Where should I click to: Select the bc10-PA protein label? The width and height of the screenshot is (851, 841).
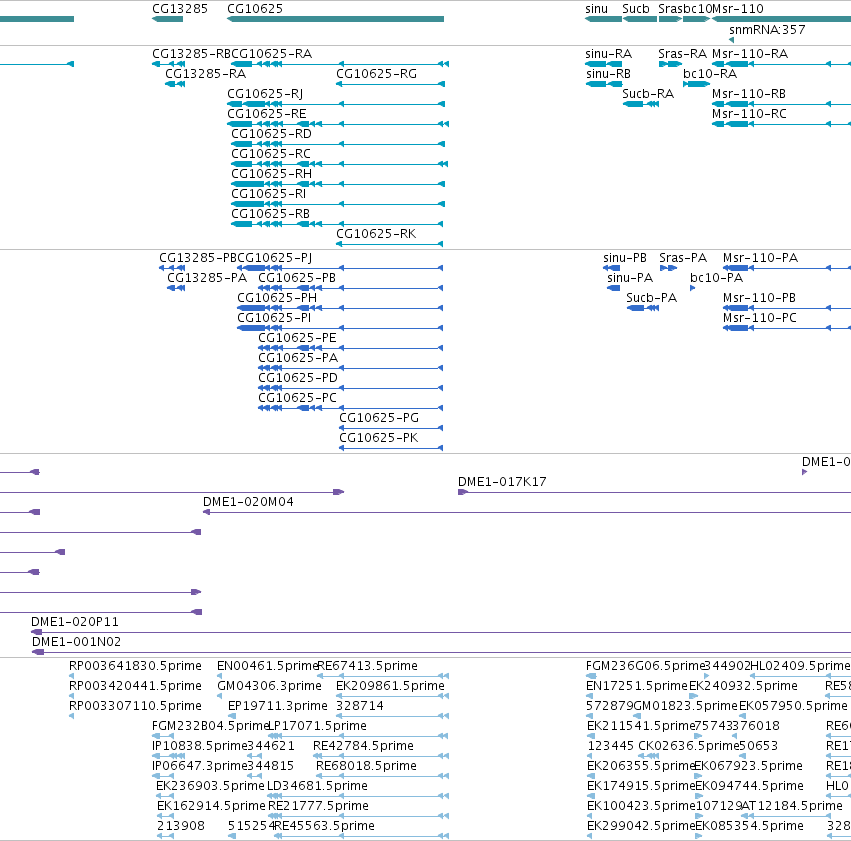point(716,278)
